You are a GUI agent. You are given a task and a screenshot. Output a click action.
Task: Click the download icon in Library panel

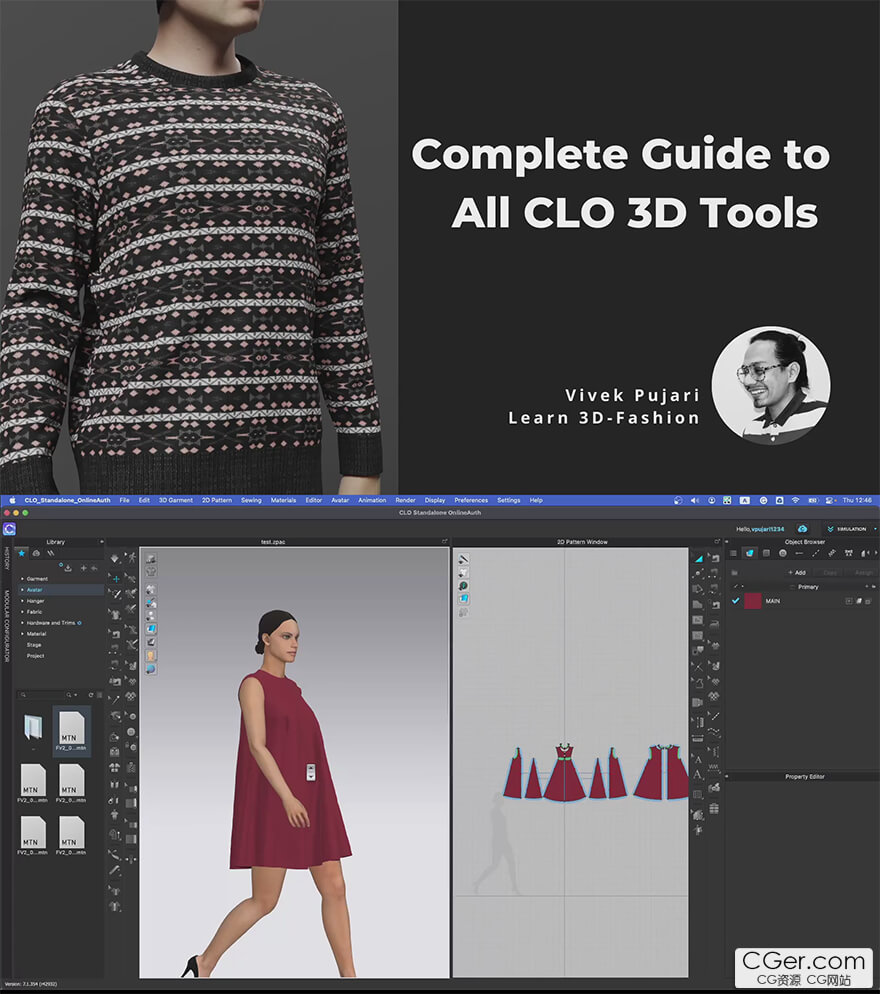68,568
